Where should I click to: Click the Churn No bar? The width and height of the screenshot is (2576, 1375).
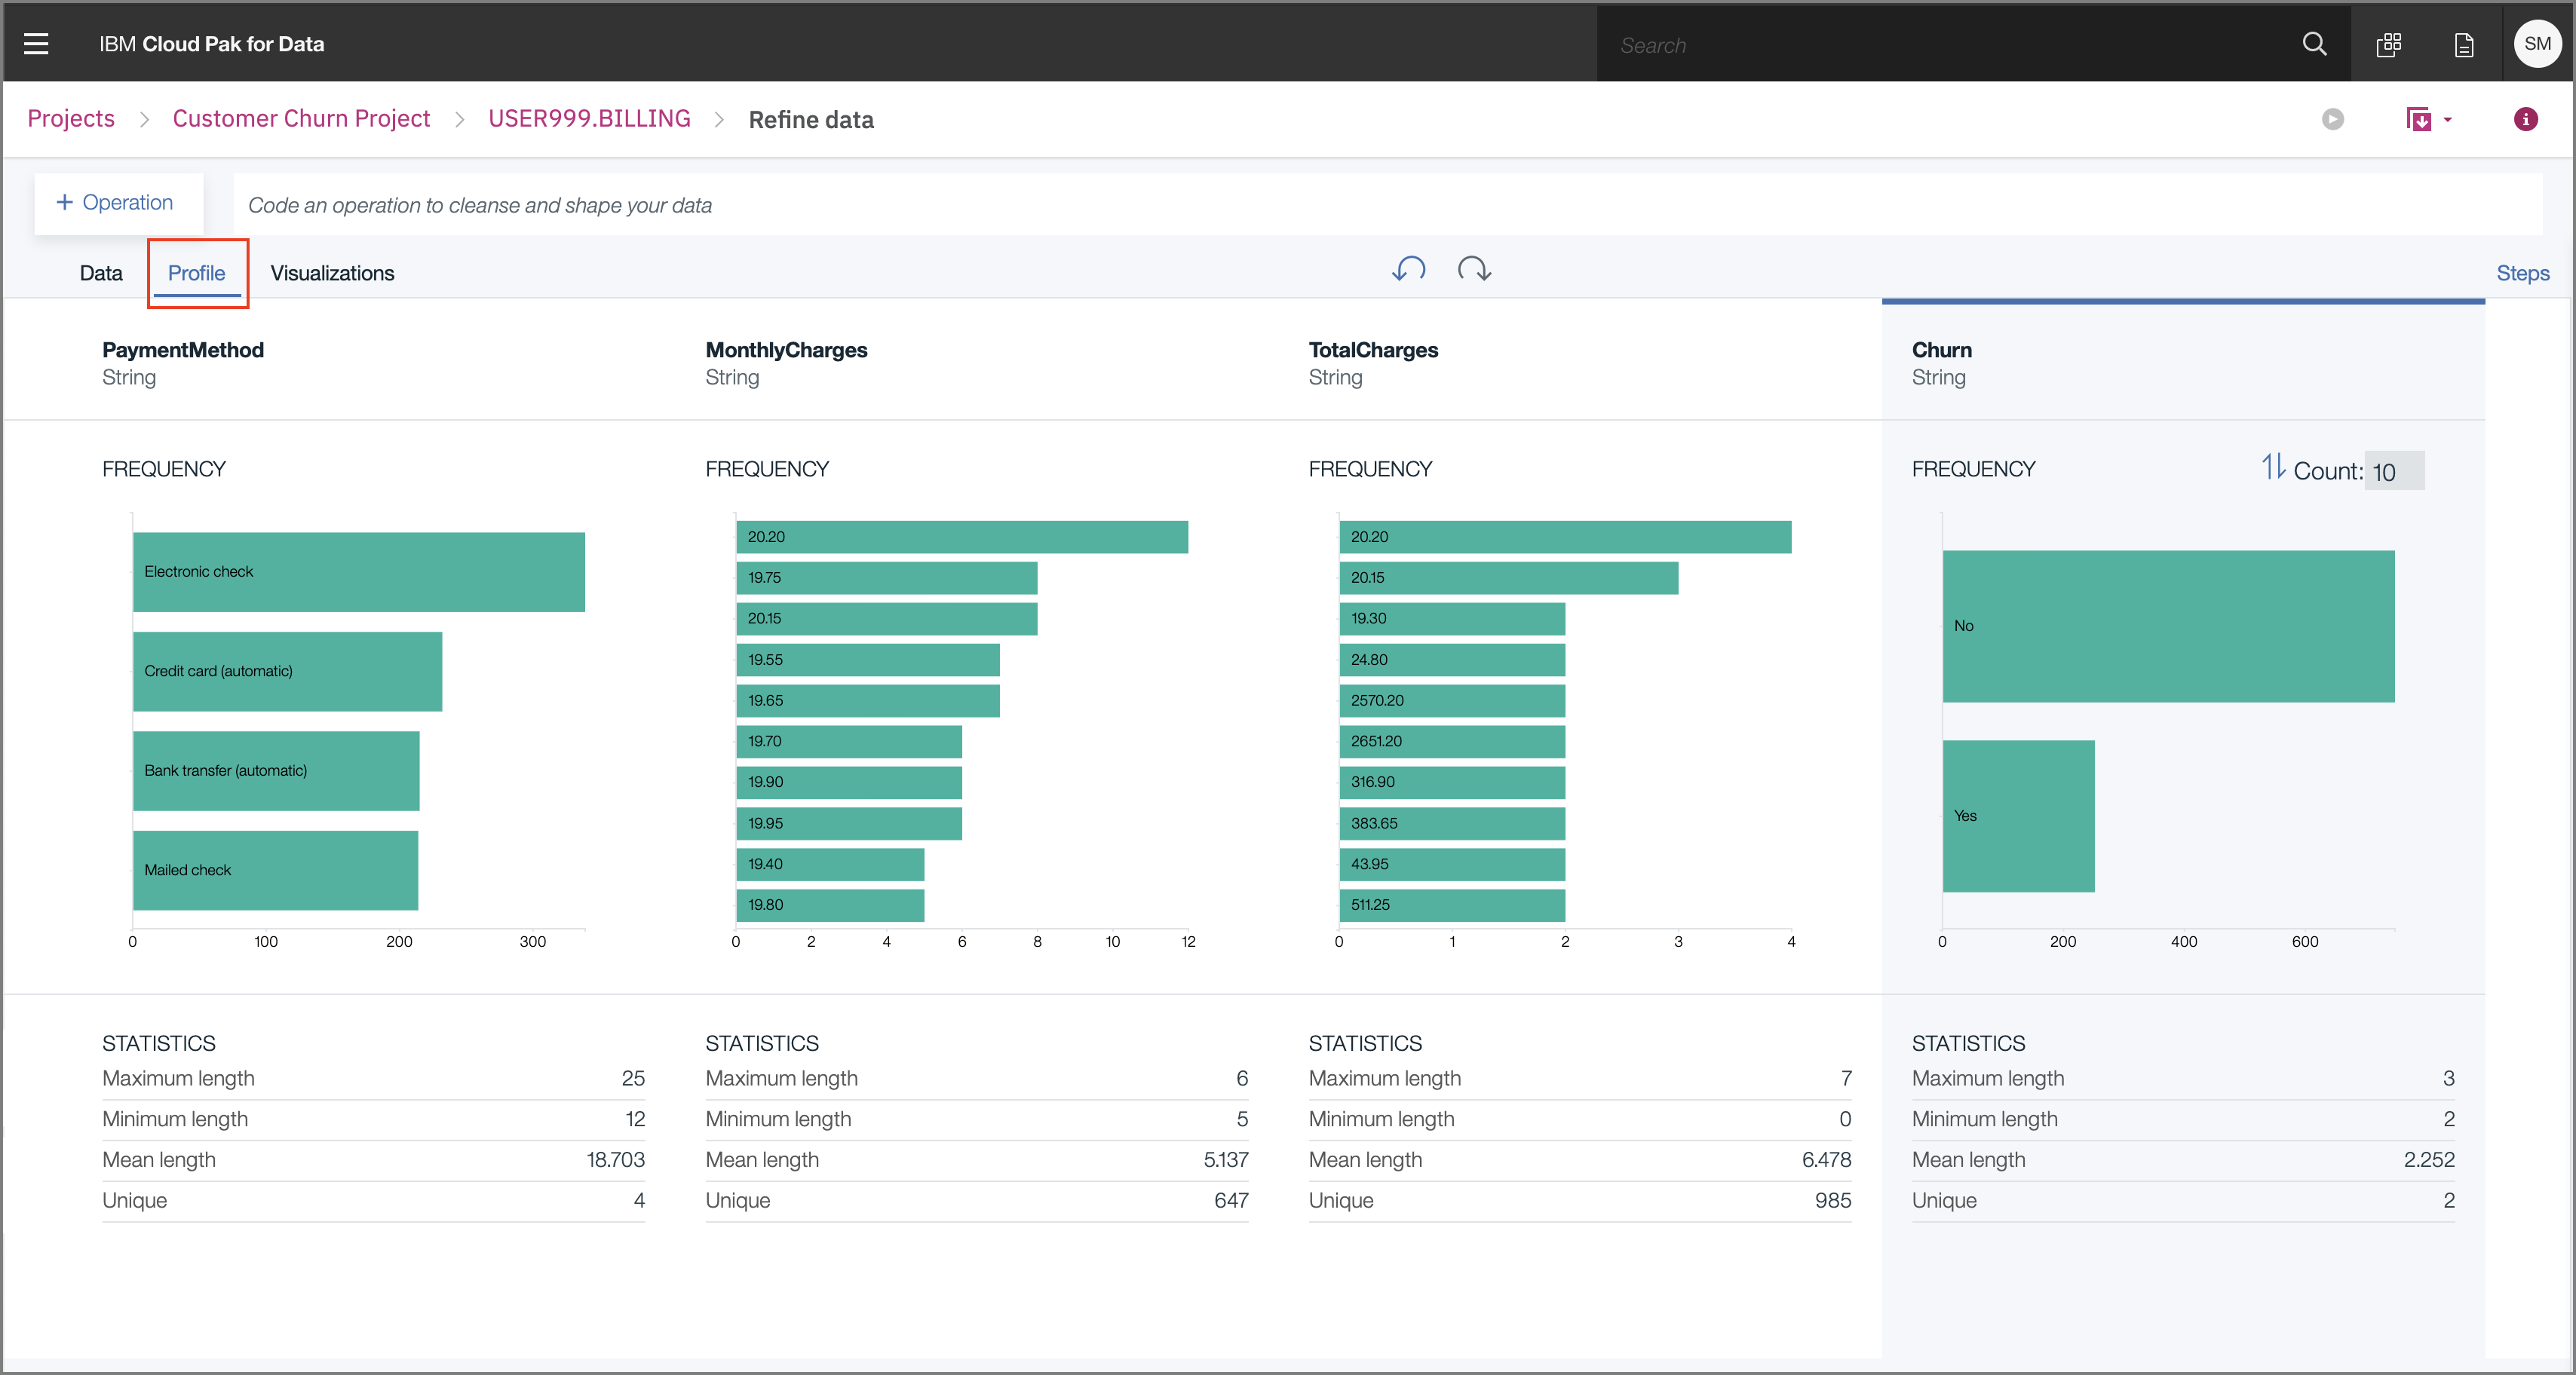click(x=2168, y=626)
